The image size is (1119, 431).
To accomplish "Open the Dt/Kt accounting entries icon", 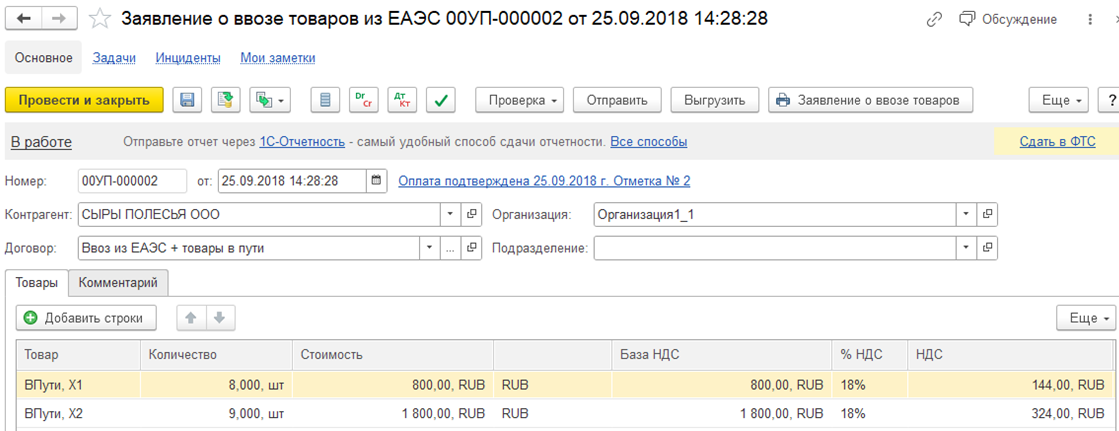I will (x=402, y=100).
